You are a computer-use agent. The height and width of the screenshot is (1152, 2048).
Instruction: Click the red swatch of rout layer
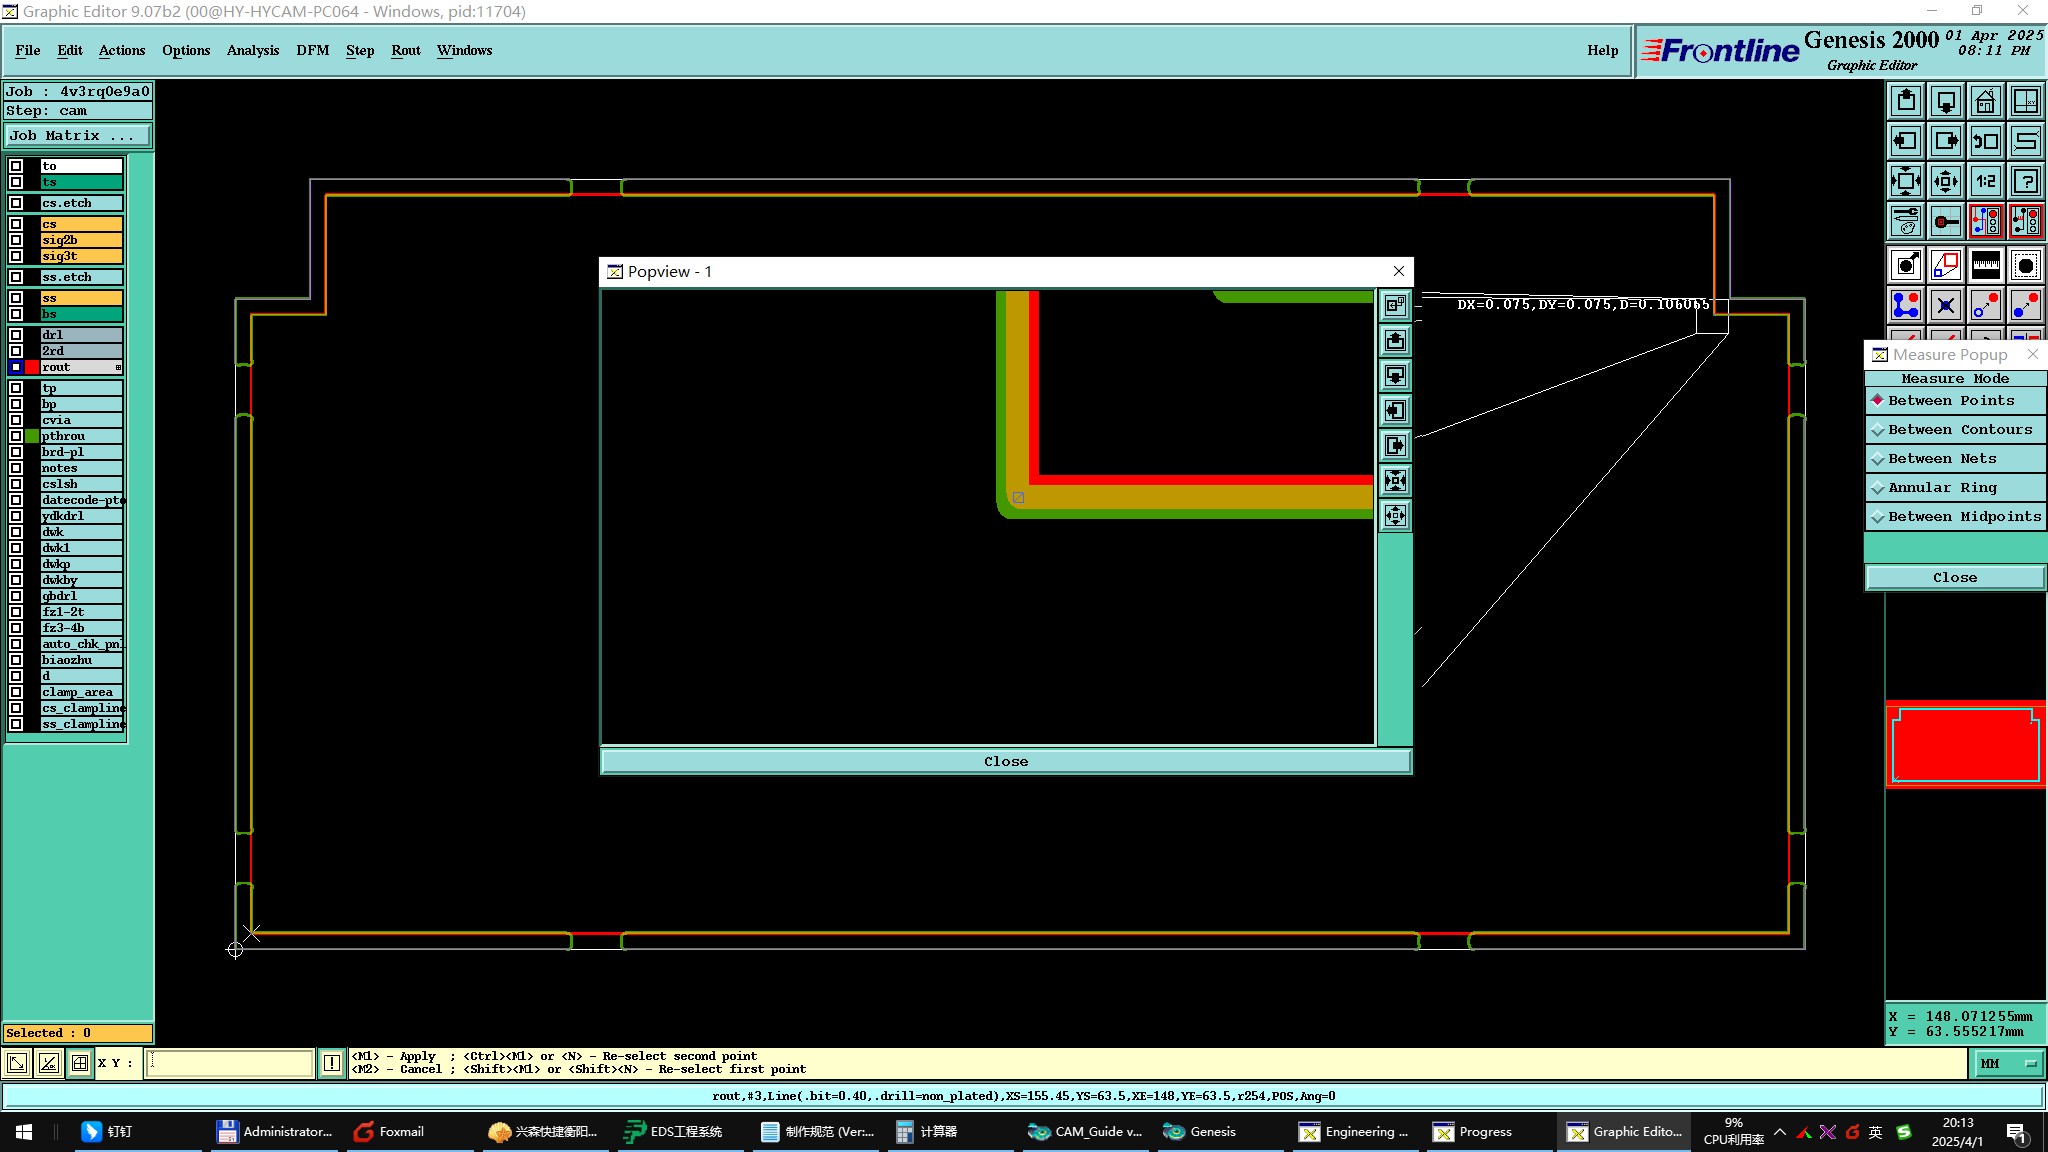(32, 367)
